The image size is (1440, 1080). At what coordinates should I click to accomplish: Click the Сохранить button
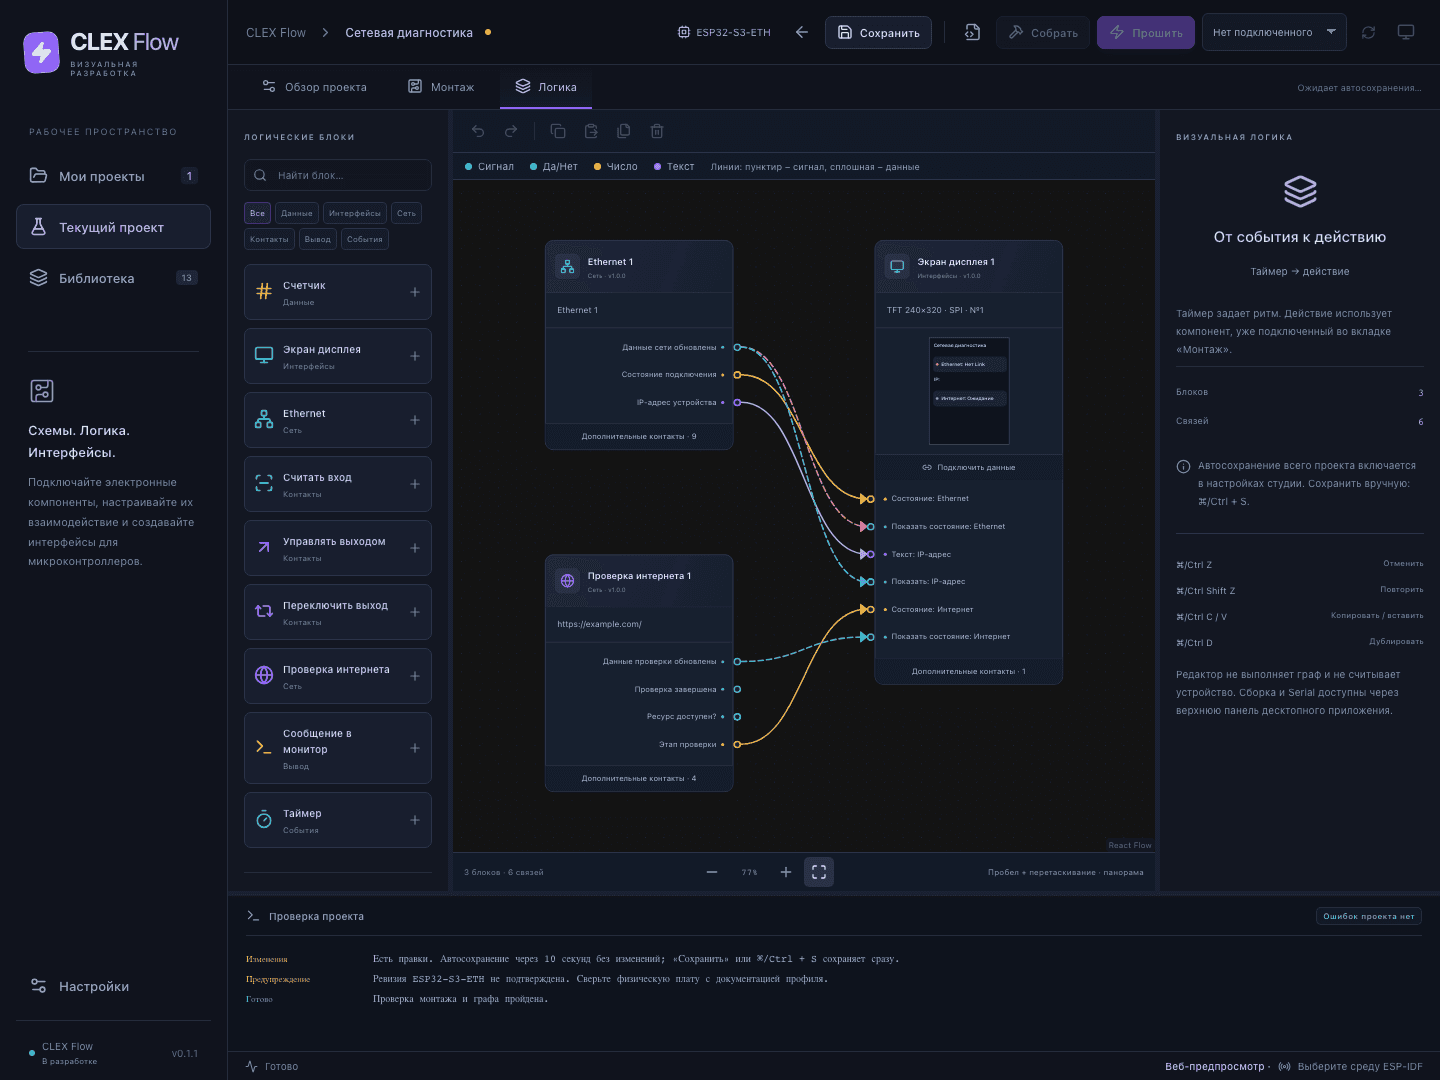(x=878, y=32)
